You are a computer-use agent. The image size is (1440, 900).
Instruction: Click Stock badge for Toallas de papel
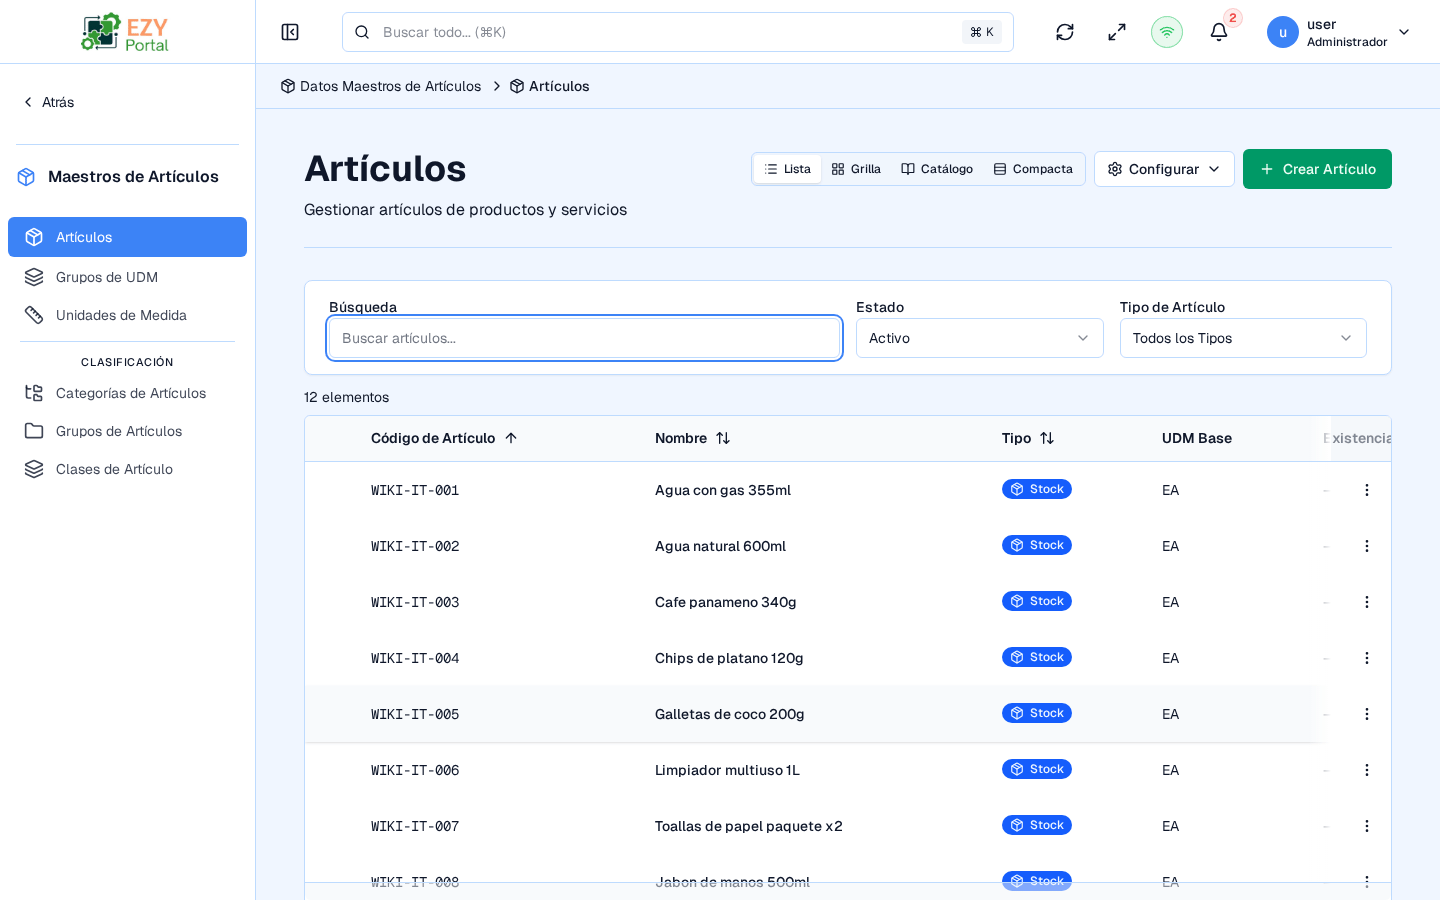pyautogui.click(x=1037, y=825)
